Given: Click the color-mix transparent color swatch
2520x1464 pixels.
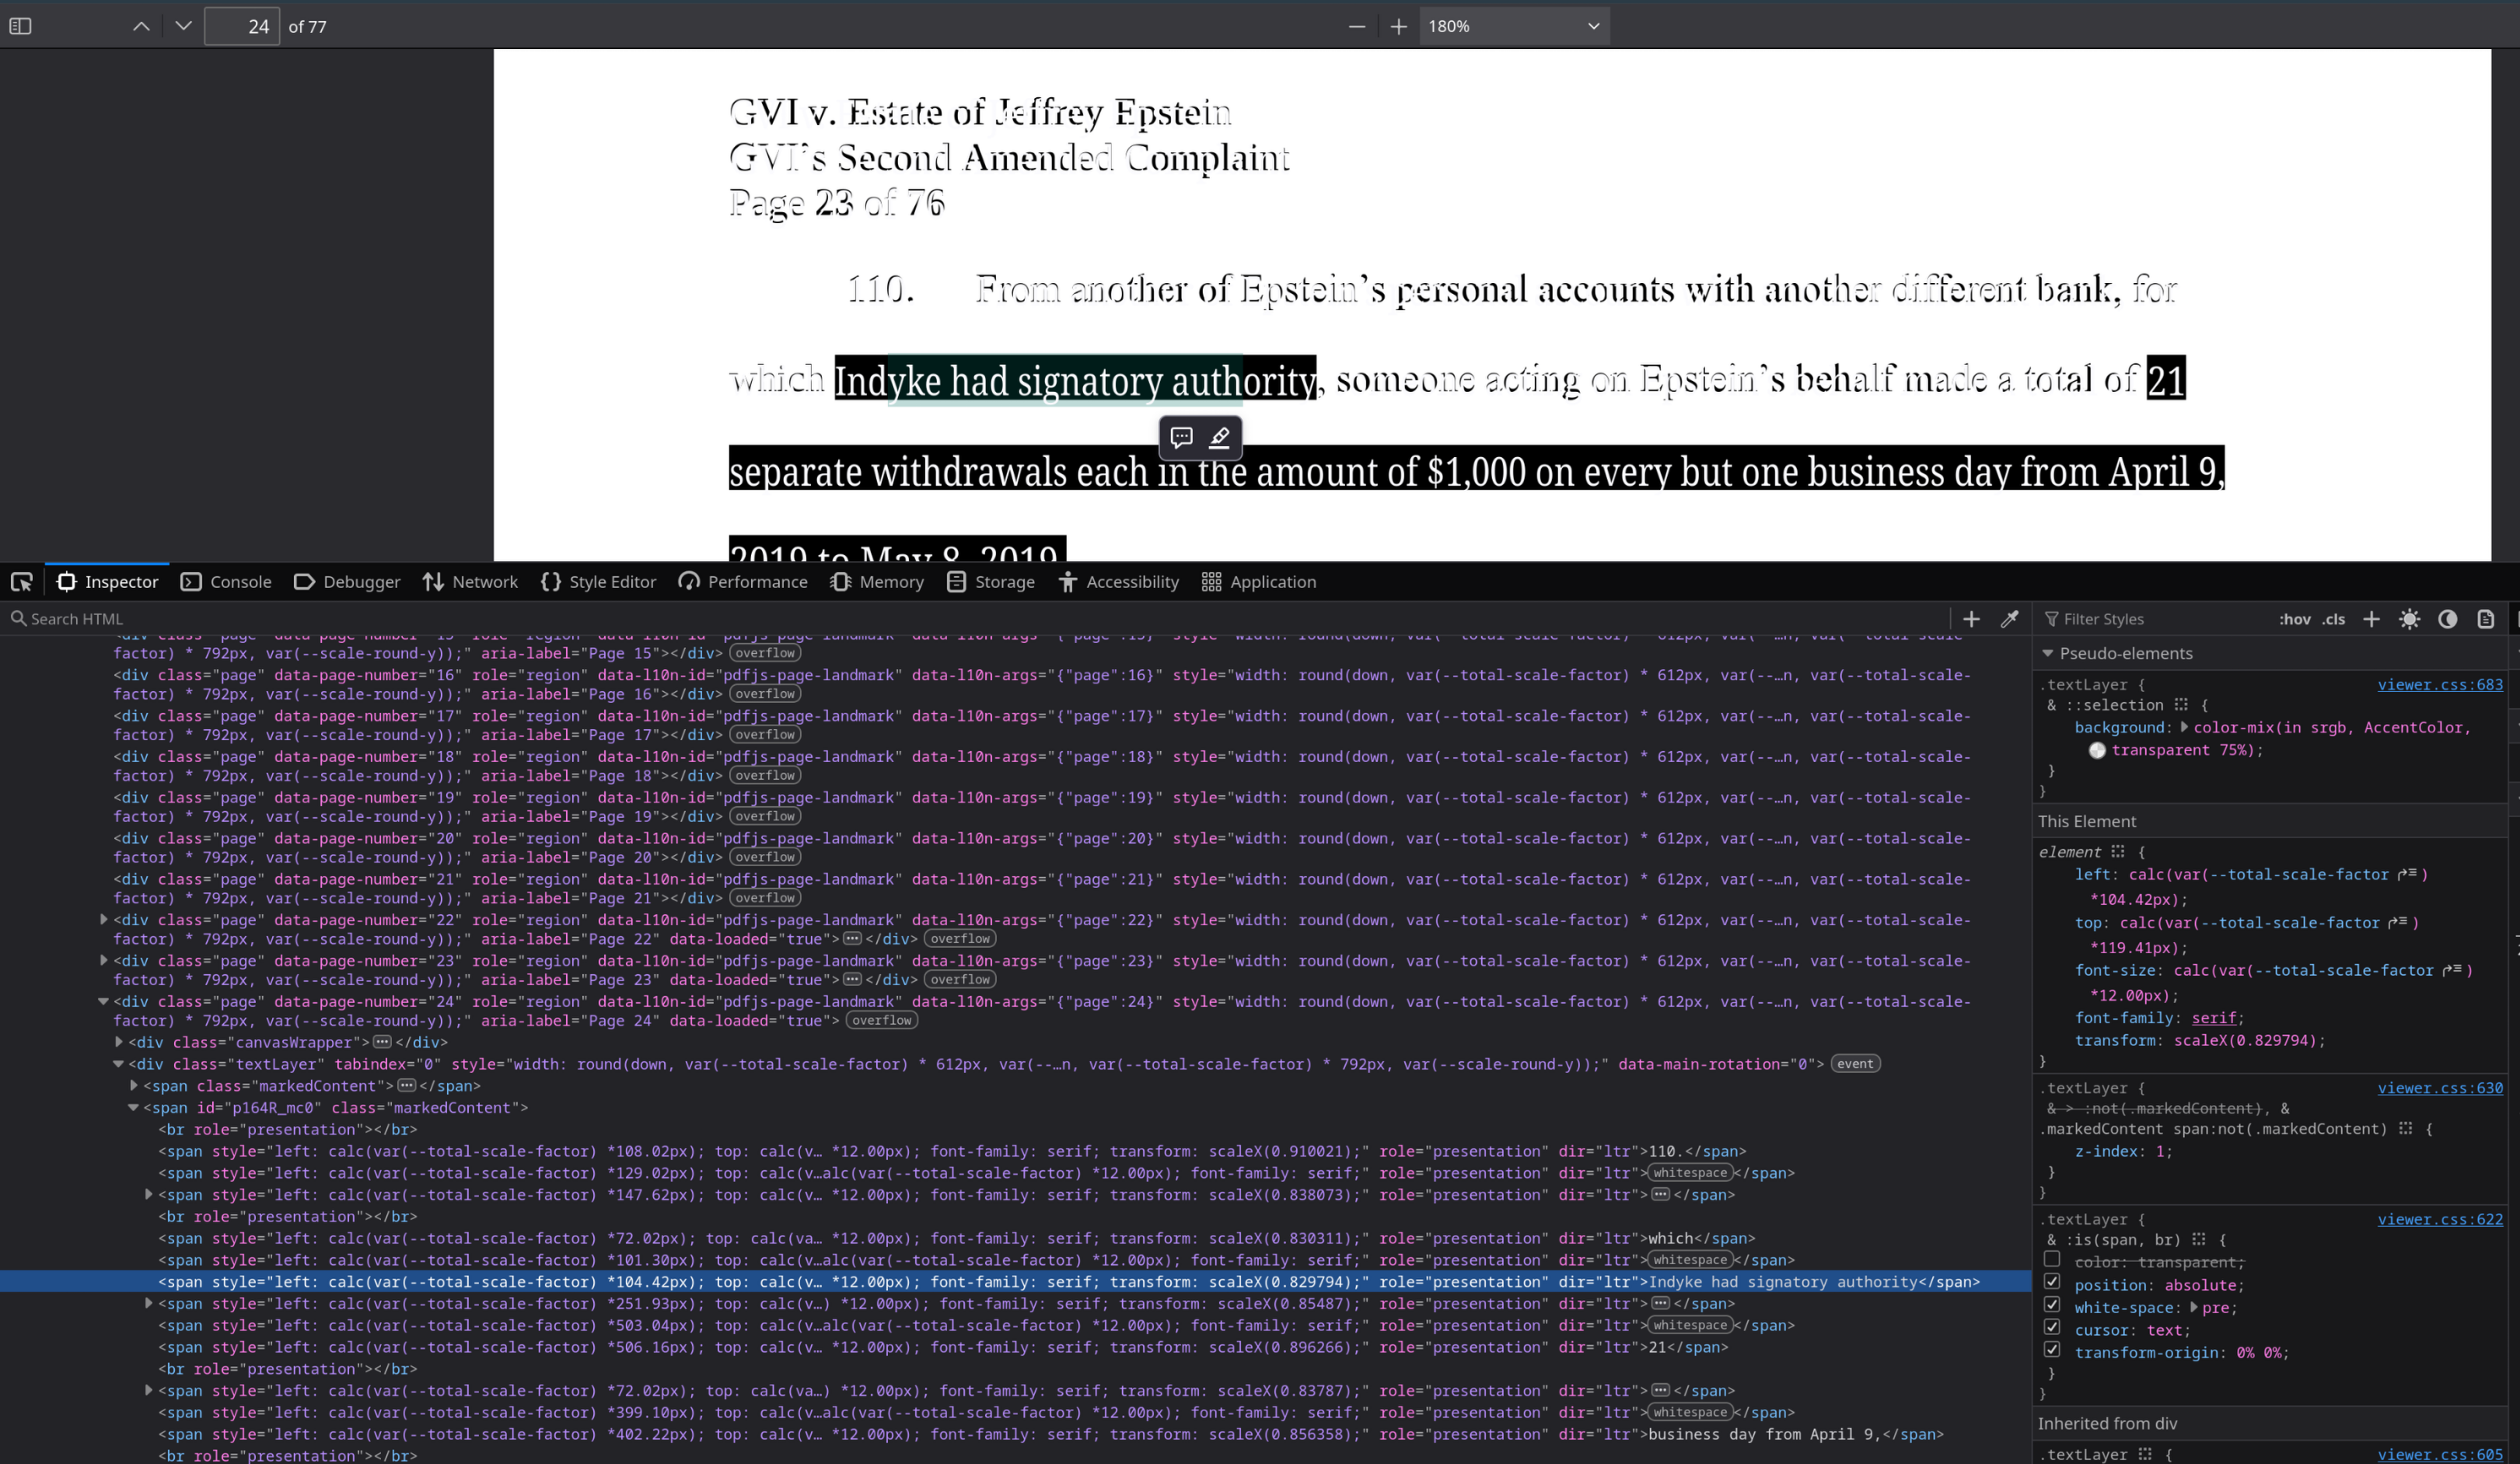Looking at the screenshot, I should 2097,750.
